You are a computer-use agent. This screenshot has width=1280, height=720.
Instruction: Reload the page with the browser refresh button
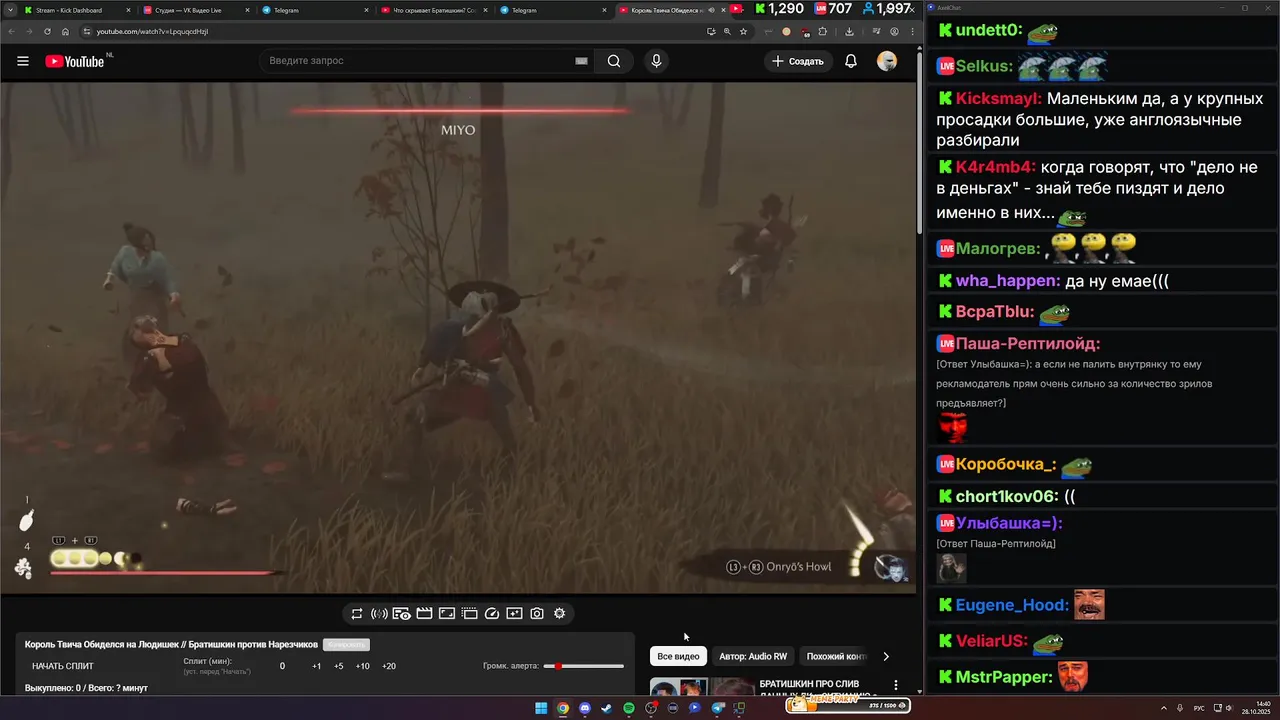[46, 31]
